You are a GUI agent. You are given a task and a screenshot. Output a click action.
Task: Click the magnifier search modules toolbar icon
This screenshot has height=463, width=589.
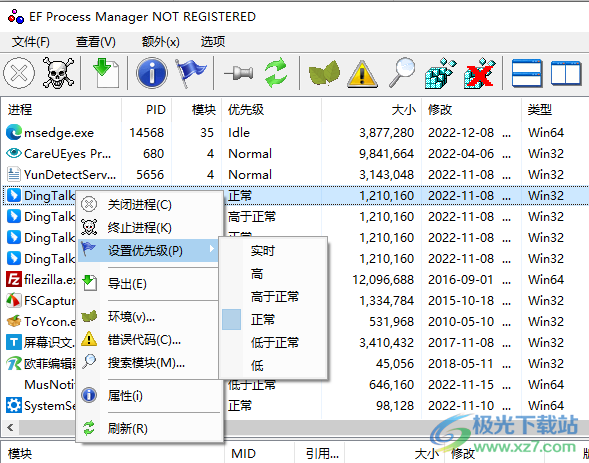[x=402, y=73]
